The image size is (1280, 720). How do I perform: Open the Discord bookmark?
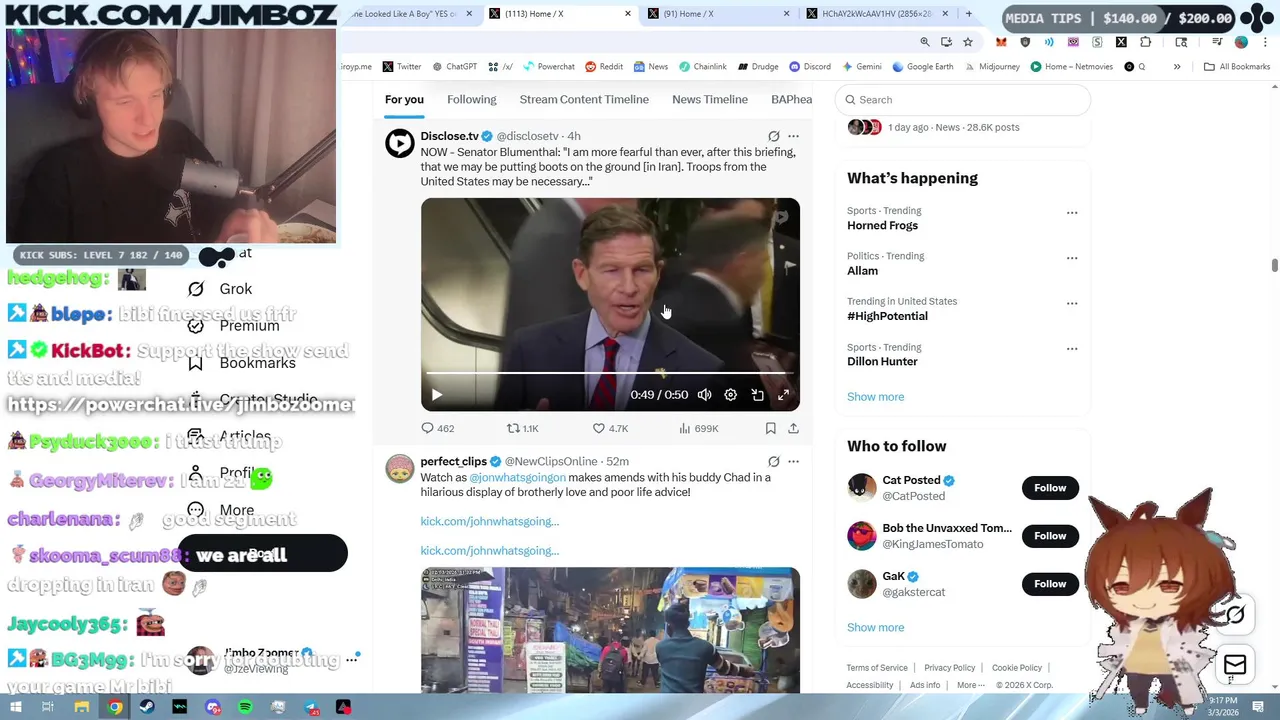(810, 67)
